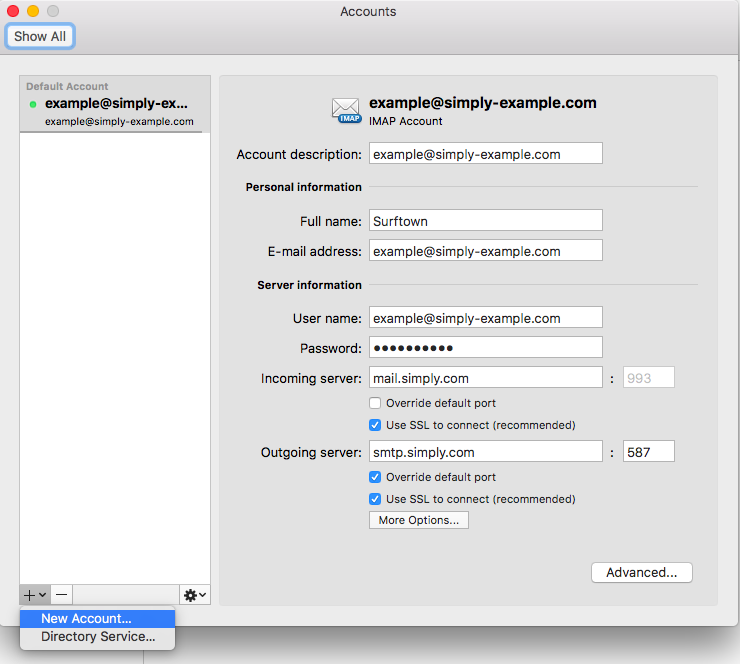Screen dimensions: 740x664
Task: Choose New Account... from the menu
Action: pyautogui.click(x=86, y=618)
